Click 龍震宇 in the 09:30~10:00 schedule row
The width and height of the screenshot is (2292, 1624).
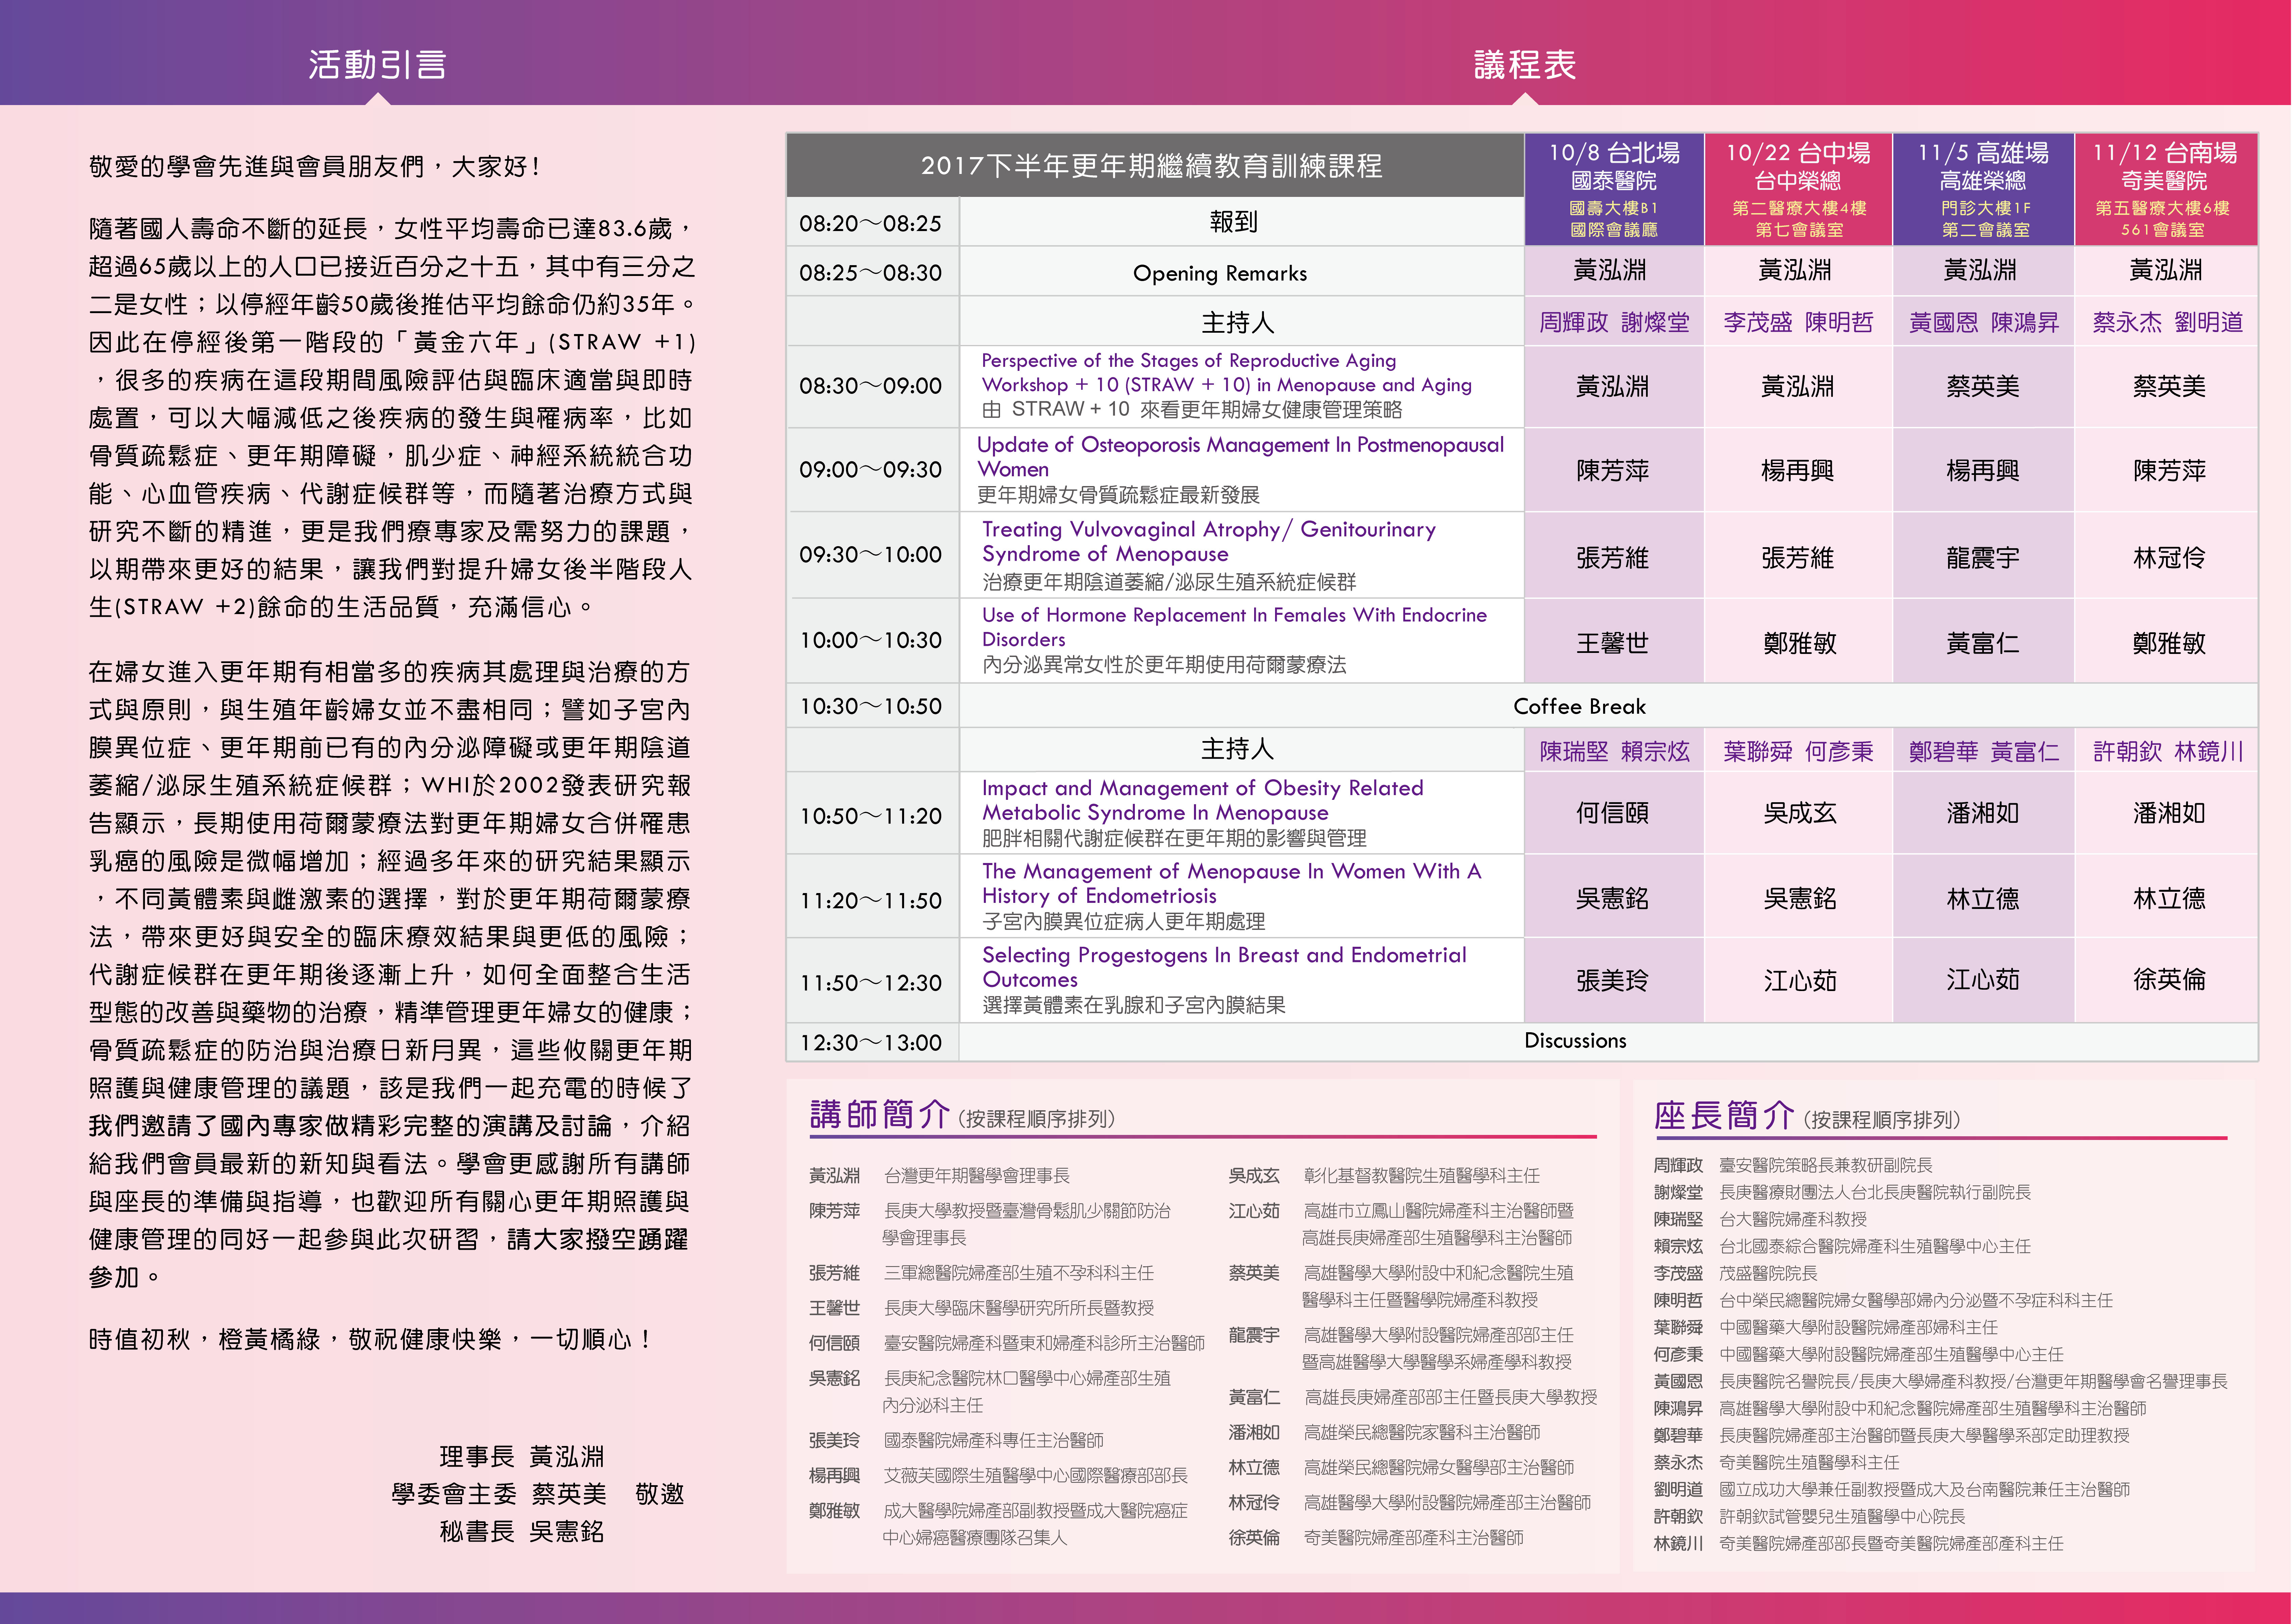pos(1983,558)
